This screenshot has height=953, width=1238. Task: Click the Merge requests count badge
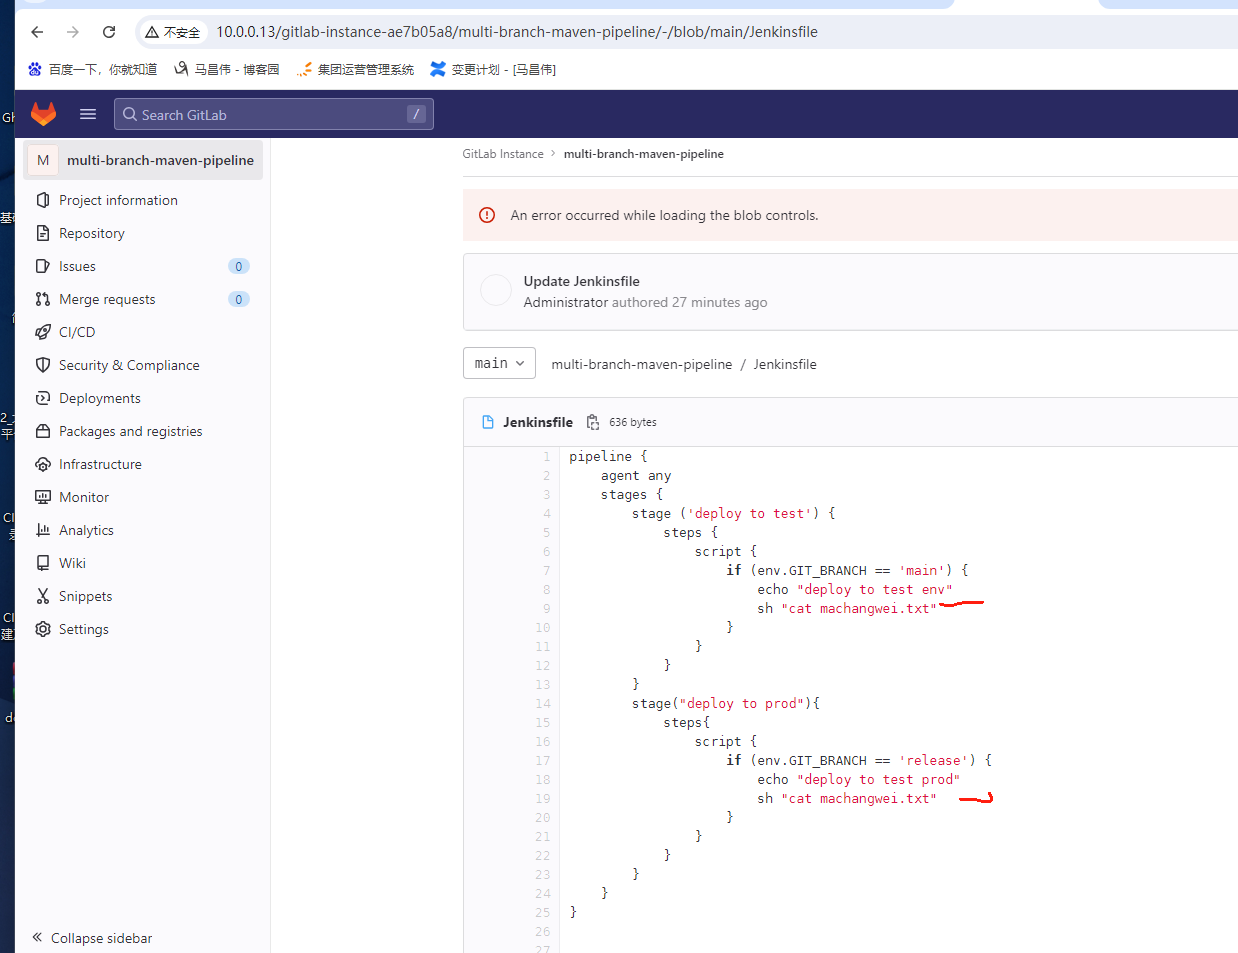click(x=239, y=299)
